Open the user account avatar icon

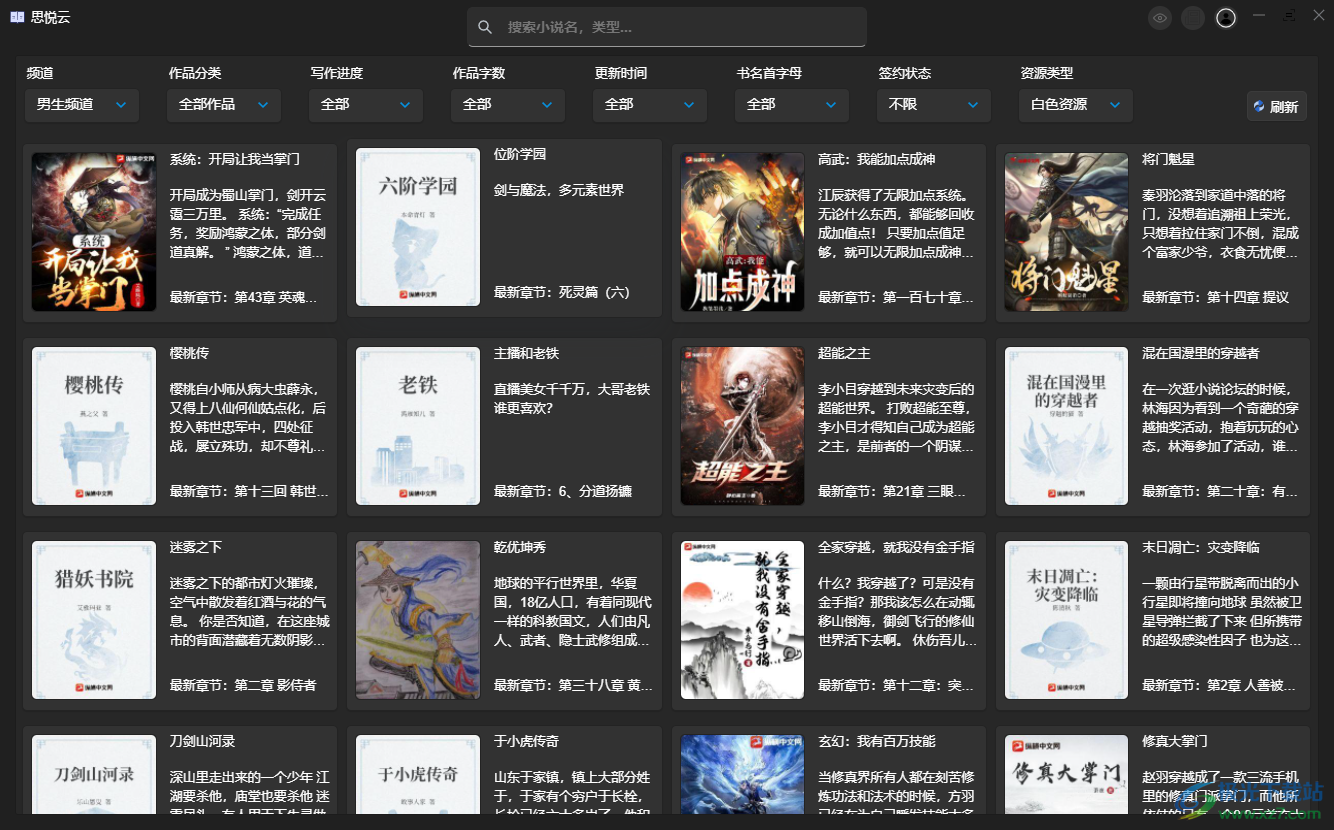pos(1226,18)
